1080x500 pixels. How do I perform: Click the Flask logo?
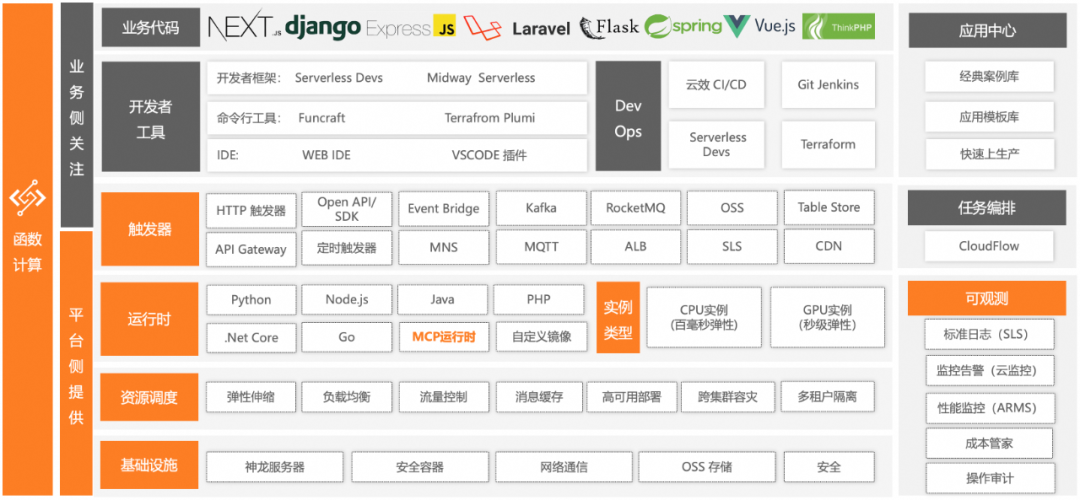click(609, 27)
